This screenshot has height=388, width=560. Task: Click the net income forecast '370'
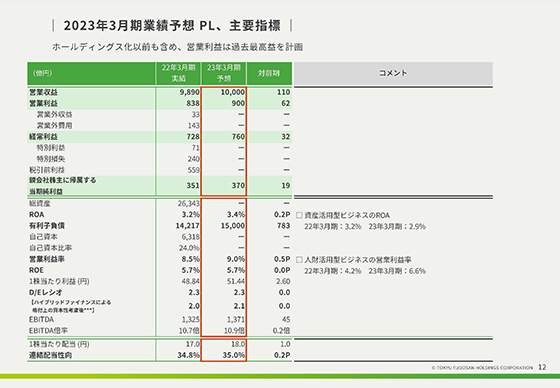coord(238,185)
